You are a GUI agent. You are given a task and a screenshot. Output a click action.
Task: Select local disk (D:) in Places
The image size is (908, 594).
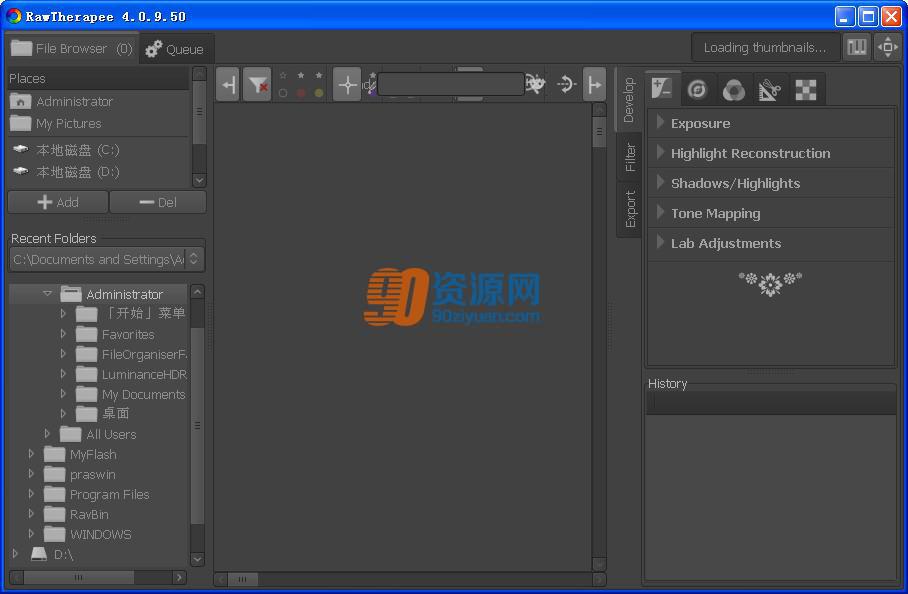pos(97,172)
